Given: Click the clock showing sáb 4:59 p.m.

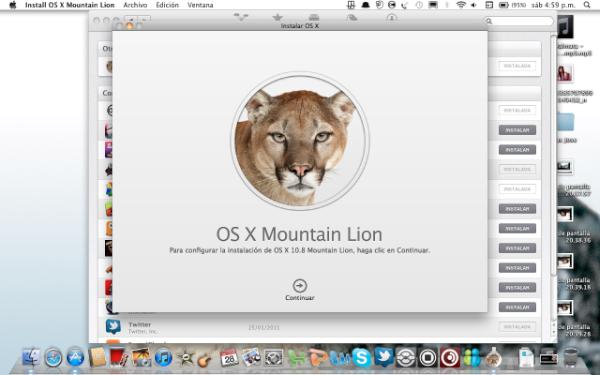Looking at the screenshot, I should tap(554, 5).
